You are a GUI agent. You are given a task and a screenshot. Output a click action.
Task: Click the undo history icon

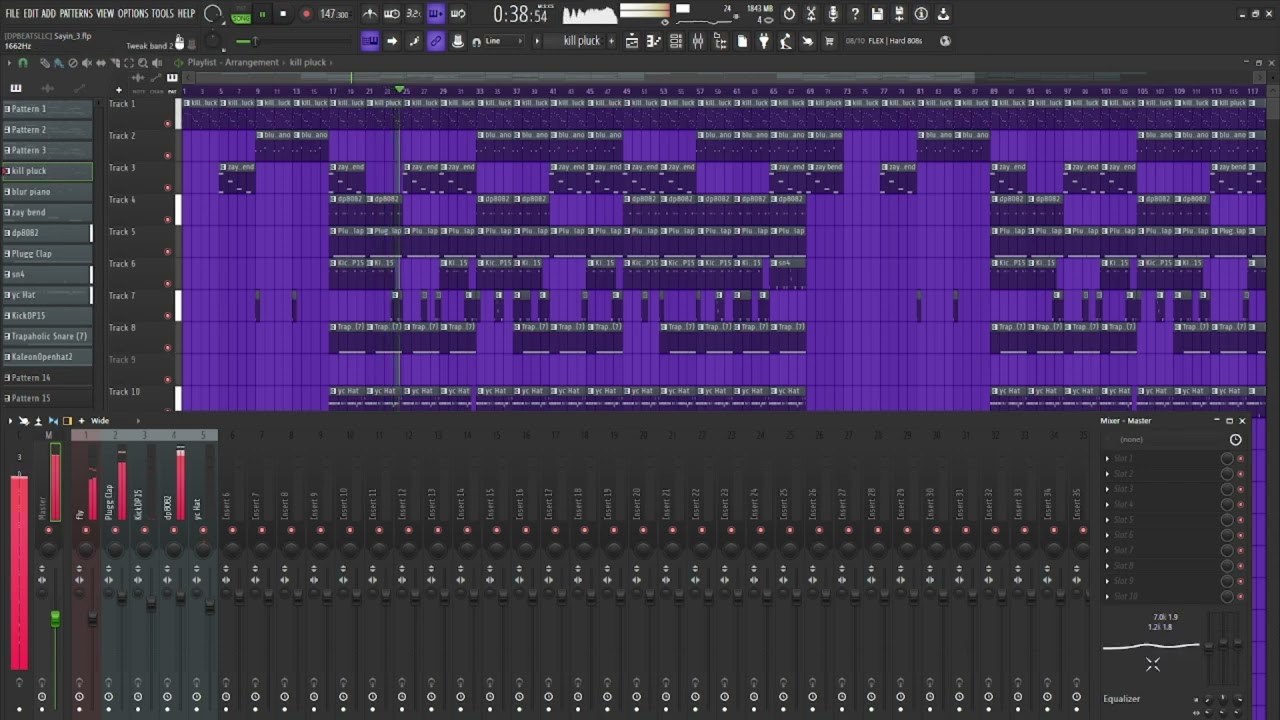(x=789, y=14)
